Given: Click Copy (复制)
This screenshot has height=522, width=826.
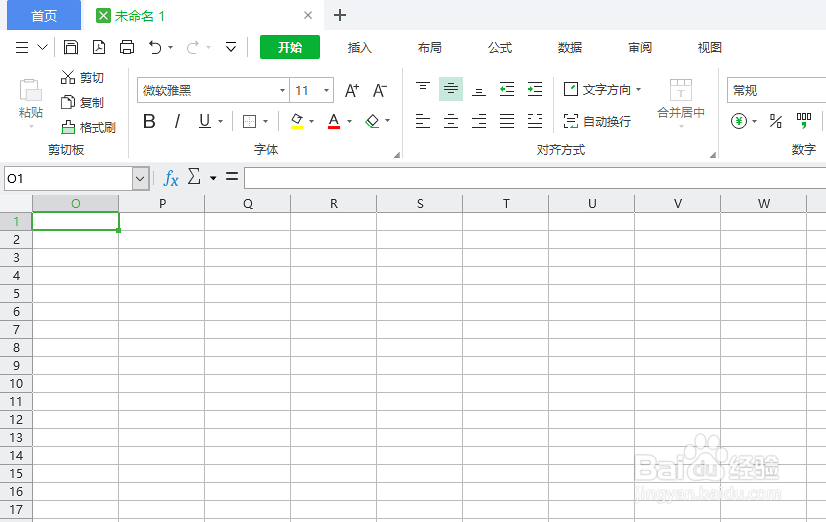Looking at the screenshot, I should coord(82,102).
